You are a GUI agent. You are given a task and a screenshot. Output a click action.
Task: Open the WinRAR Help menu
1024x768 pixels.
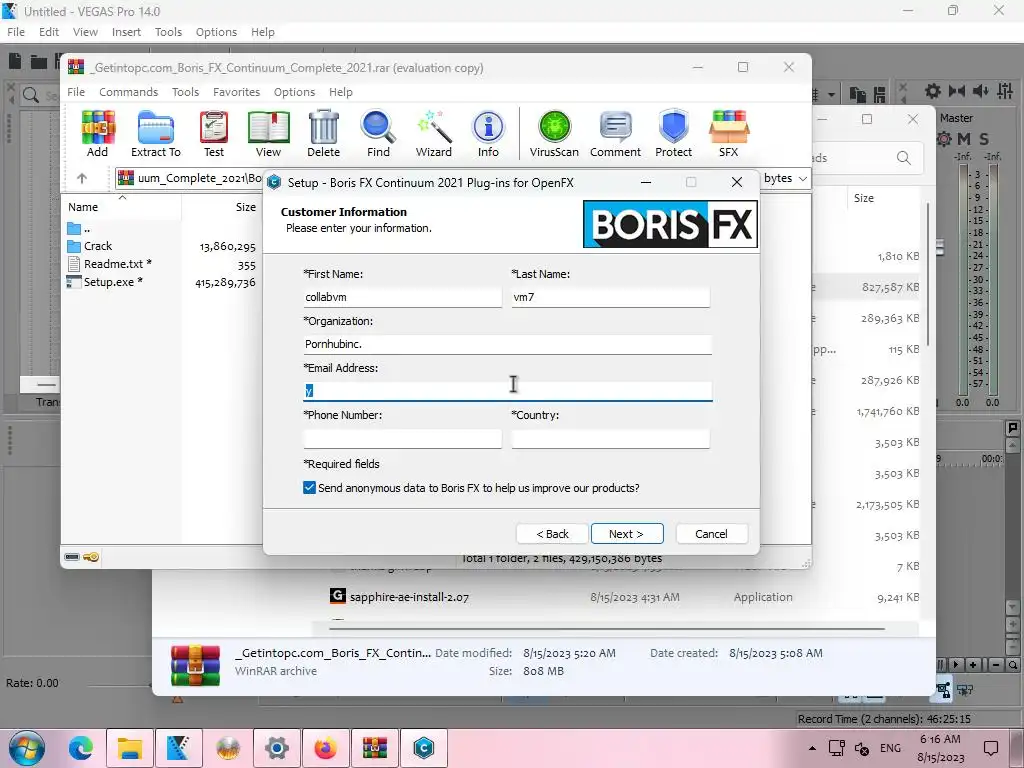[341, 92]
